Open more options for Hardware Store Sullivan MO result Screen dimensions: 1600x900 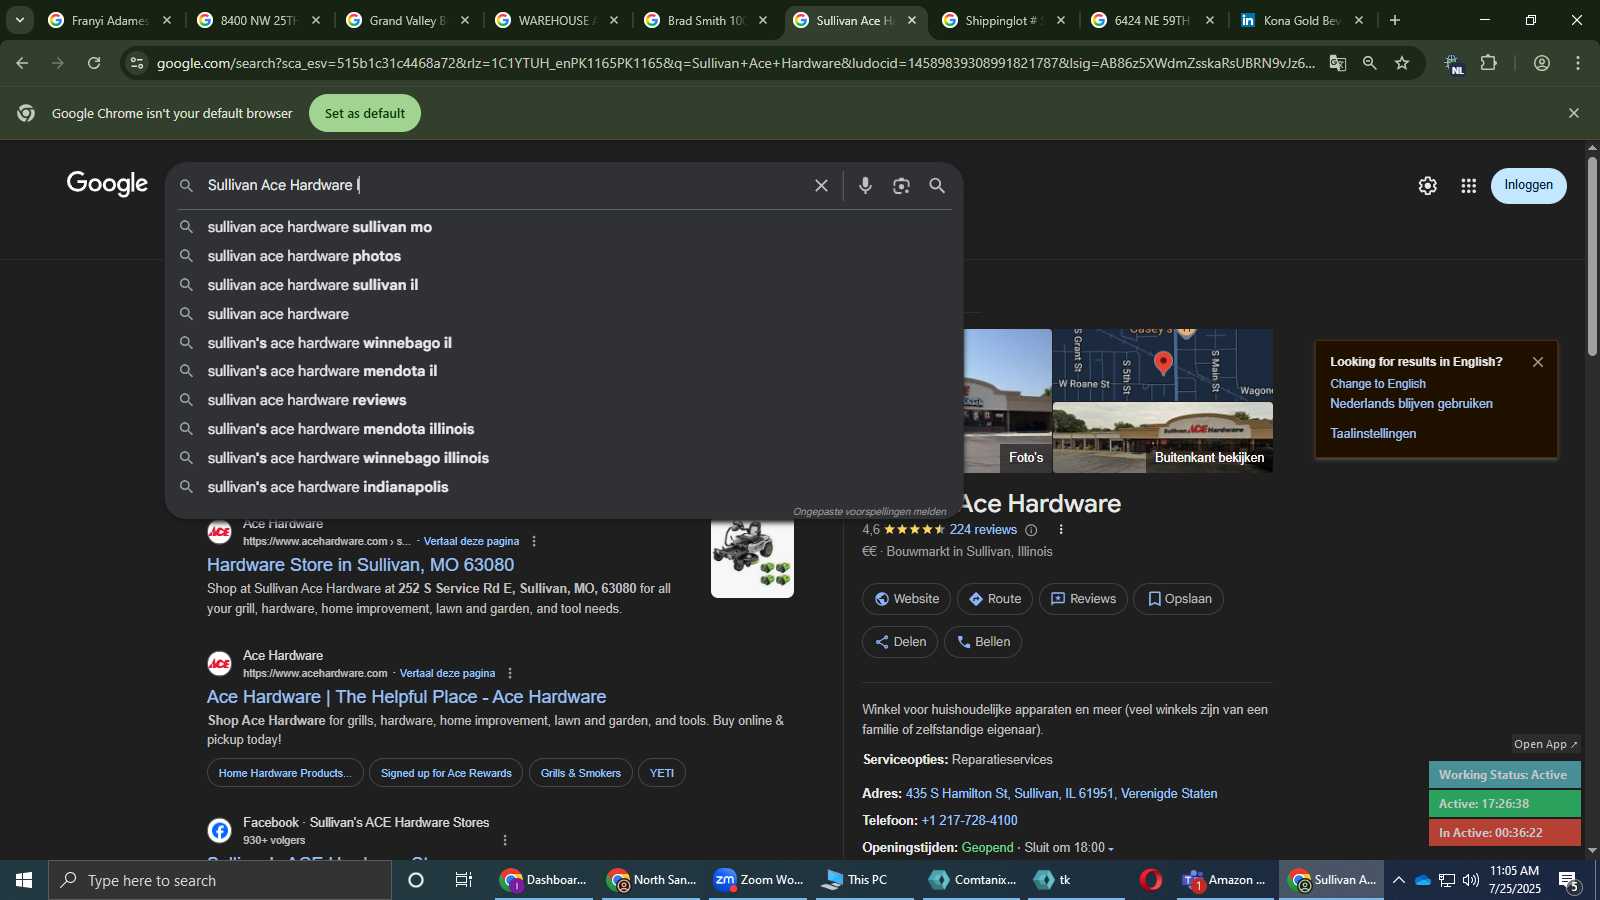(x=534, y=541)
